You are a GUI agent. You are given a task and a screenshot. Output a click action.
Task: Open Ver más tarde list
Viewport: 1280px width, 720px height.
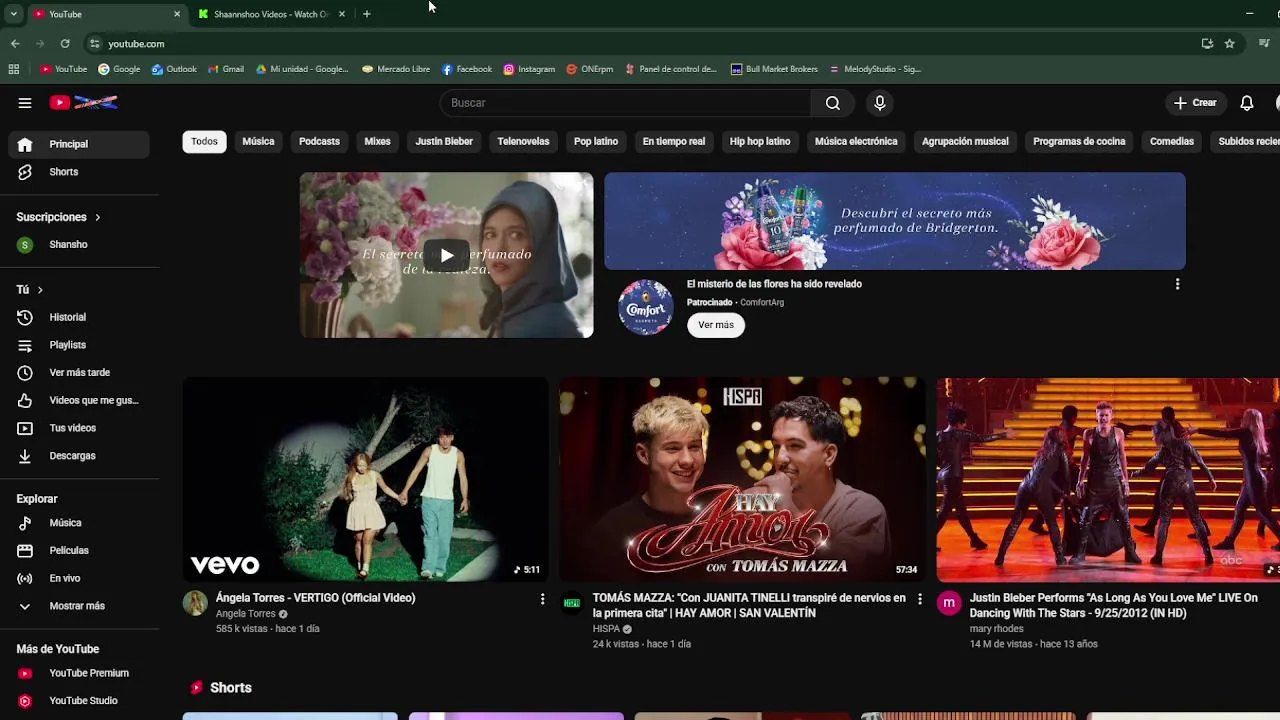coord(78,372)
